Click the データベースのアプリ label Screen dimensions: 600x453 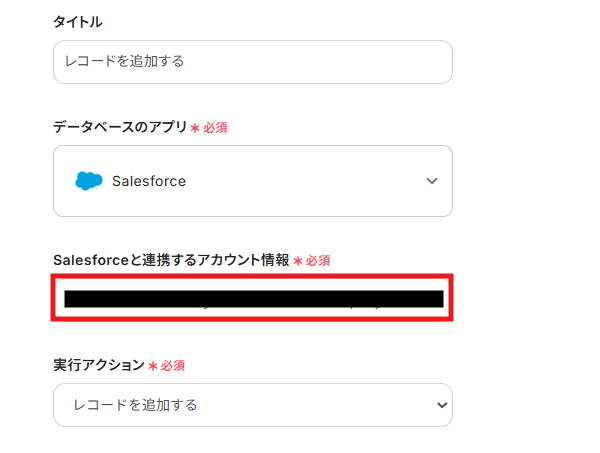119,127
